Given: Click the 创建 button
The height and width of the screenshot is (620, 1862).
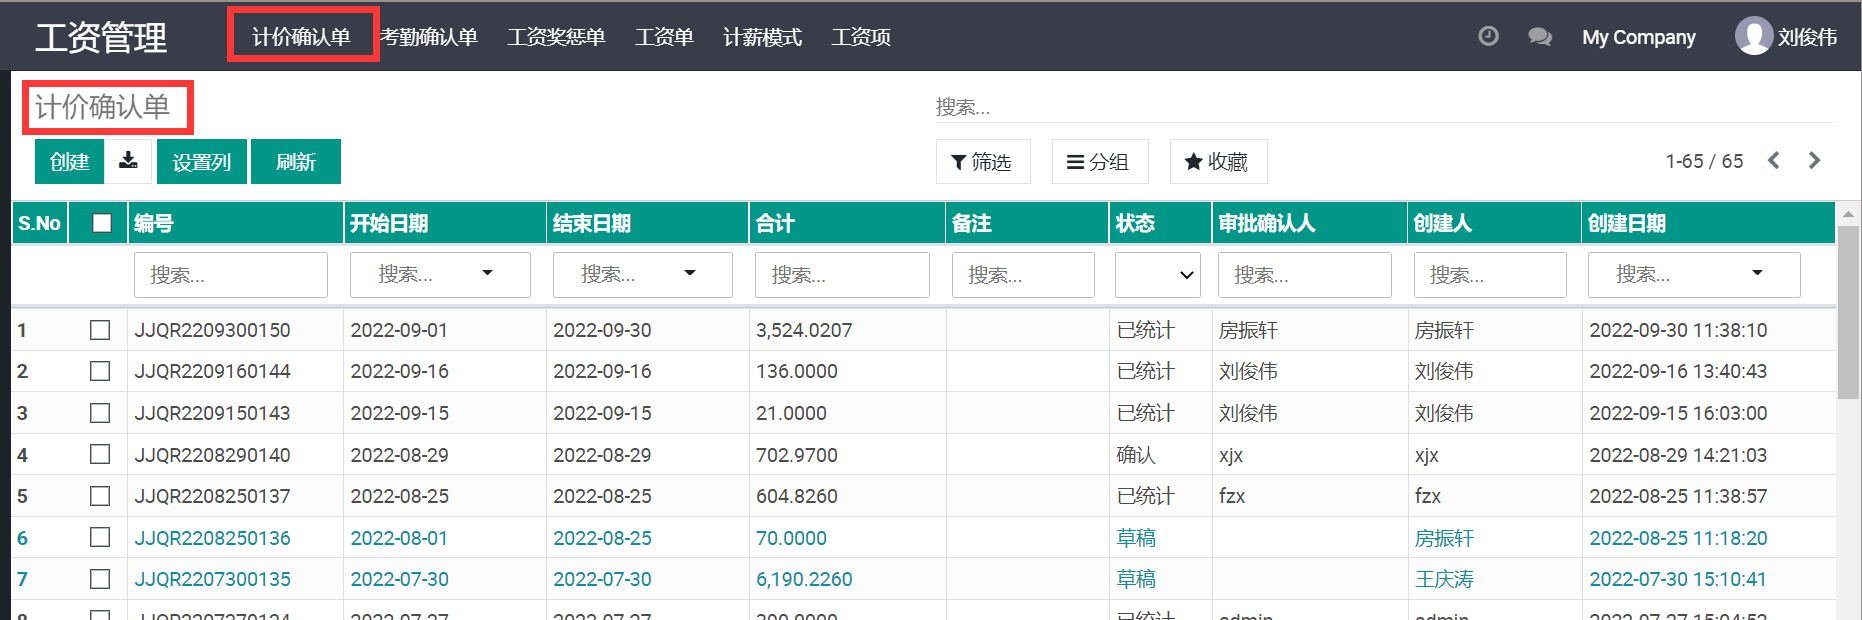Looking at the screenshot, I should click(x=70, y=162).
